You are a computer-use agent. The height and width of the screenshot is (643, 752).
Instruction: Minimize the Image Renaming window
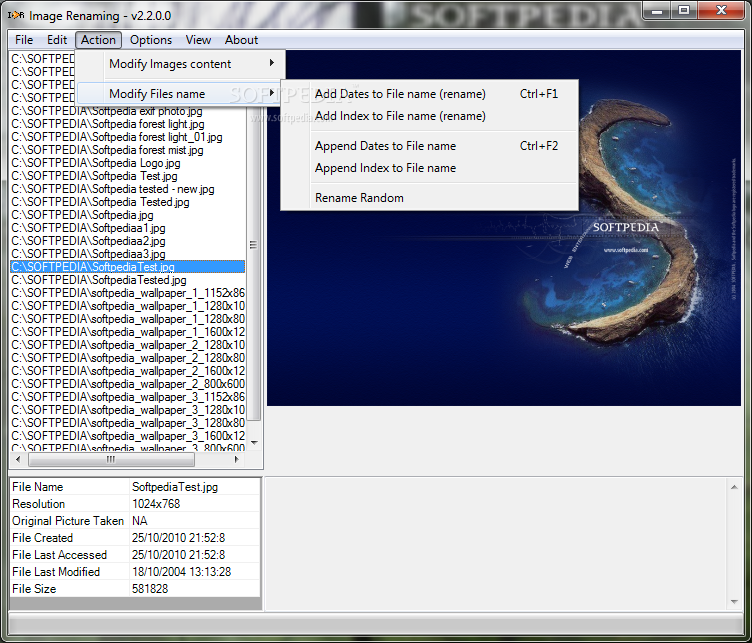click(x=658, y=10)
